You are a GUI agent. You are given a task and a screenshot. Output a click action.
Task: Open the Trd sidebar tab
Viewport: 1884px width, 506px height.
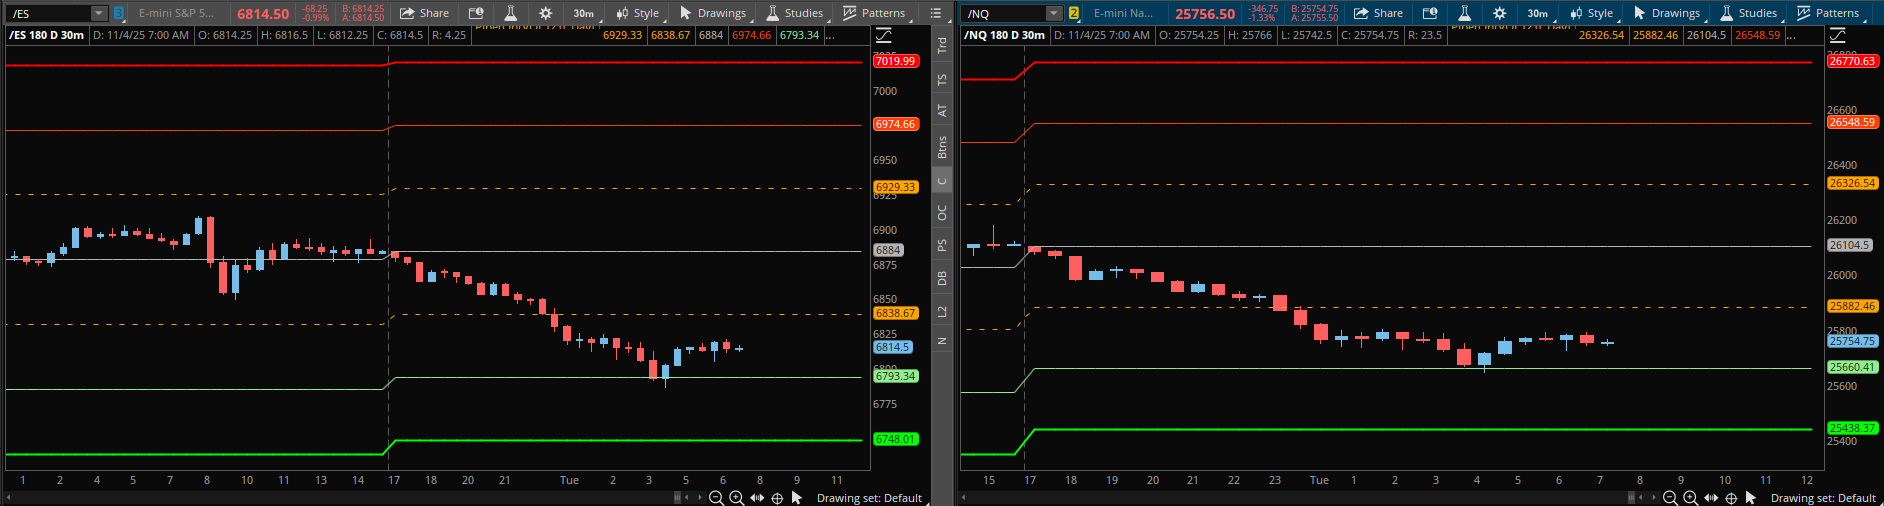942,45
